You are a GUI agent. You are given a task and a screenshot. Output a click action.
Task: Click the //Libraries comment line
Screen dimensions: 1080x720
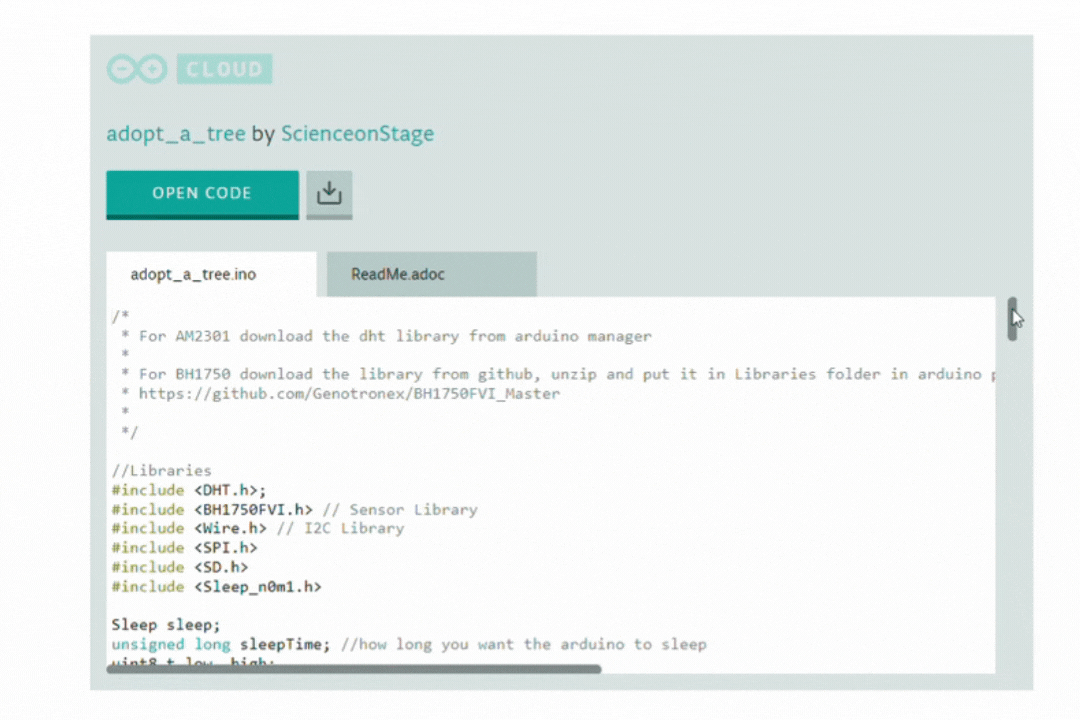161,470
